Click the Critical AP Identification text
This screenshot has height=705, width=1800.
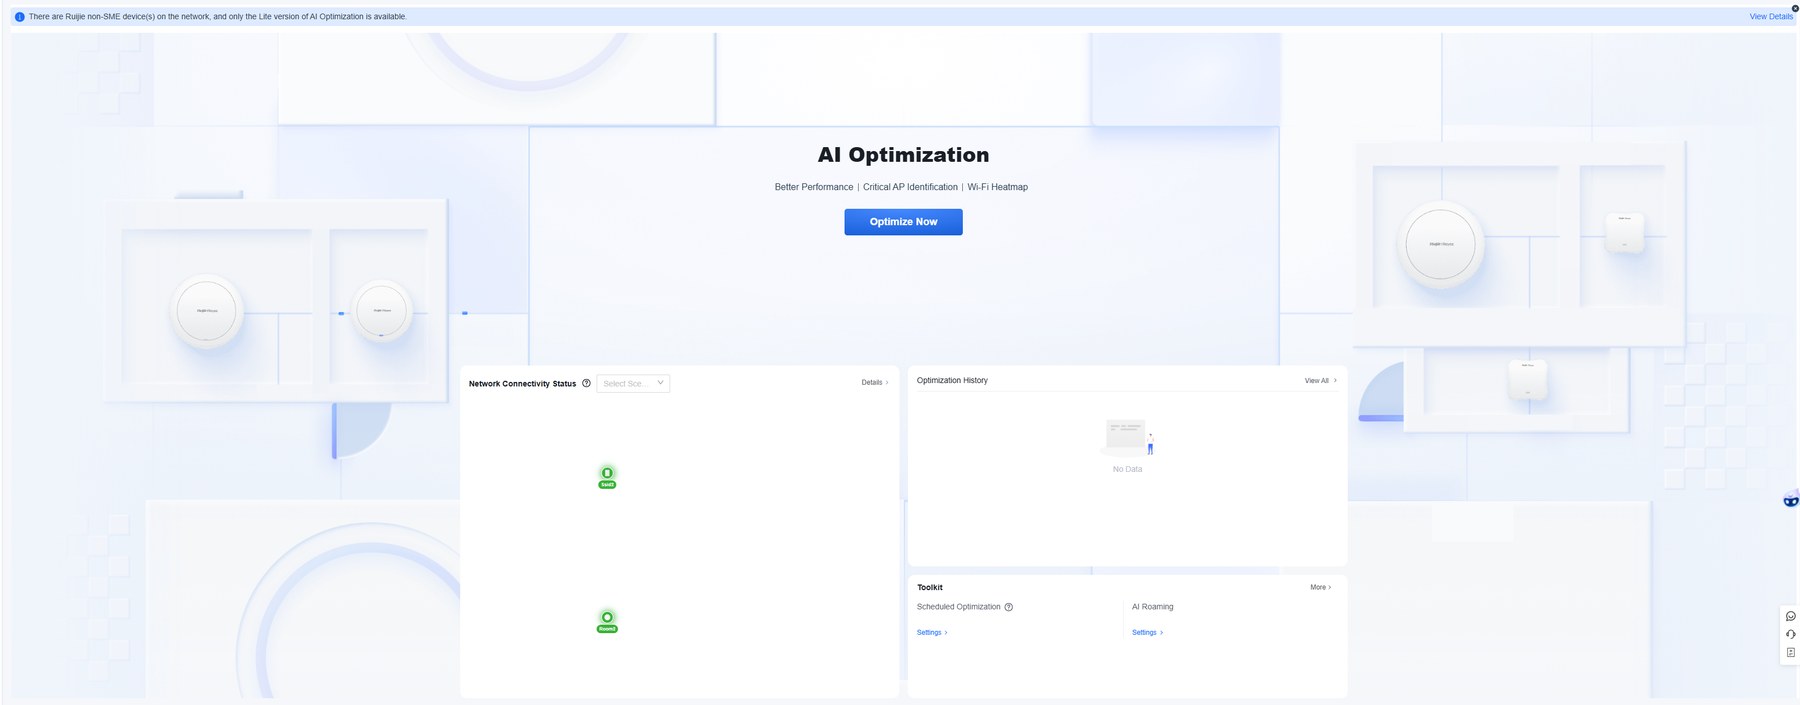click(x=910, y=187)
